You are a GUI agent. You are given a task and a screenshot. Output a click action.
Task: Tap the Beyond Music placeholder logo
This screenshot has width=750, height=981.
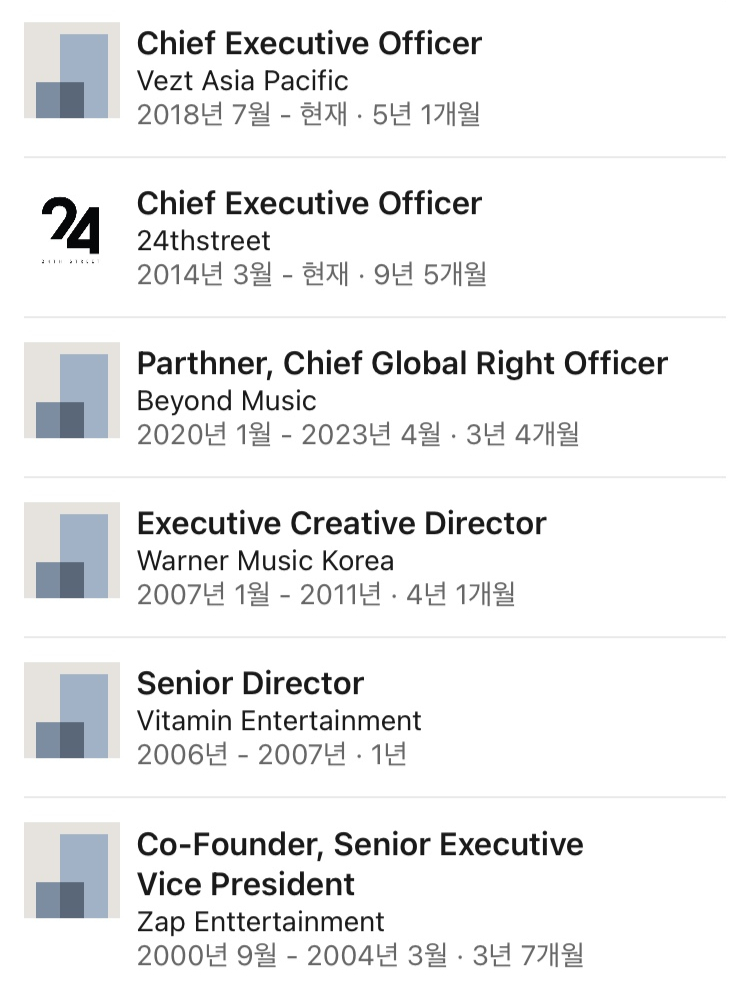[72, 390]
